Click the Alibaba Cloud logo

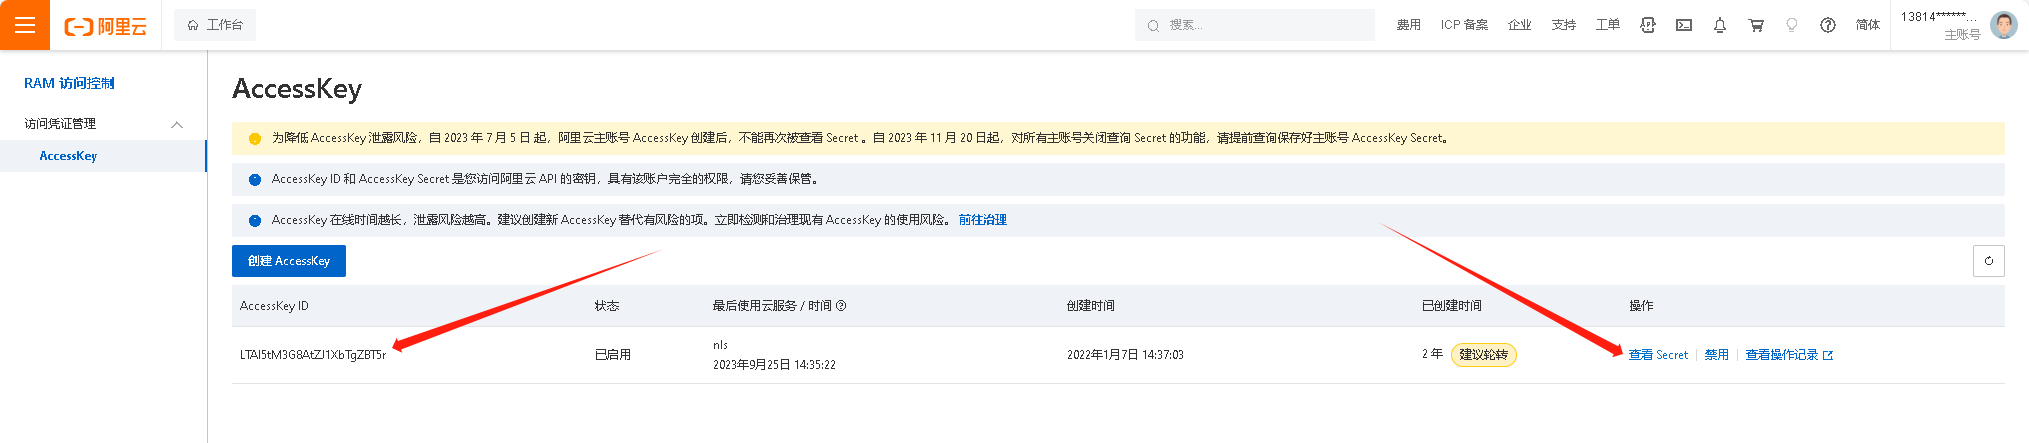(x=105, y=26)
